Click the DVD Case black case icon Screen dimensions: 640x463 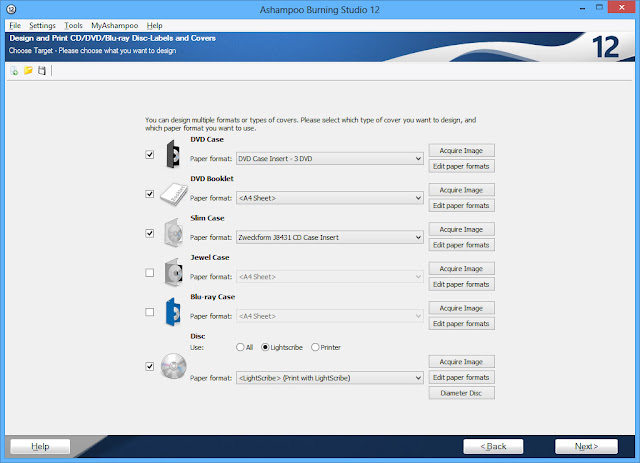173,154
